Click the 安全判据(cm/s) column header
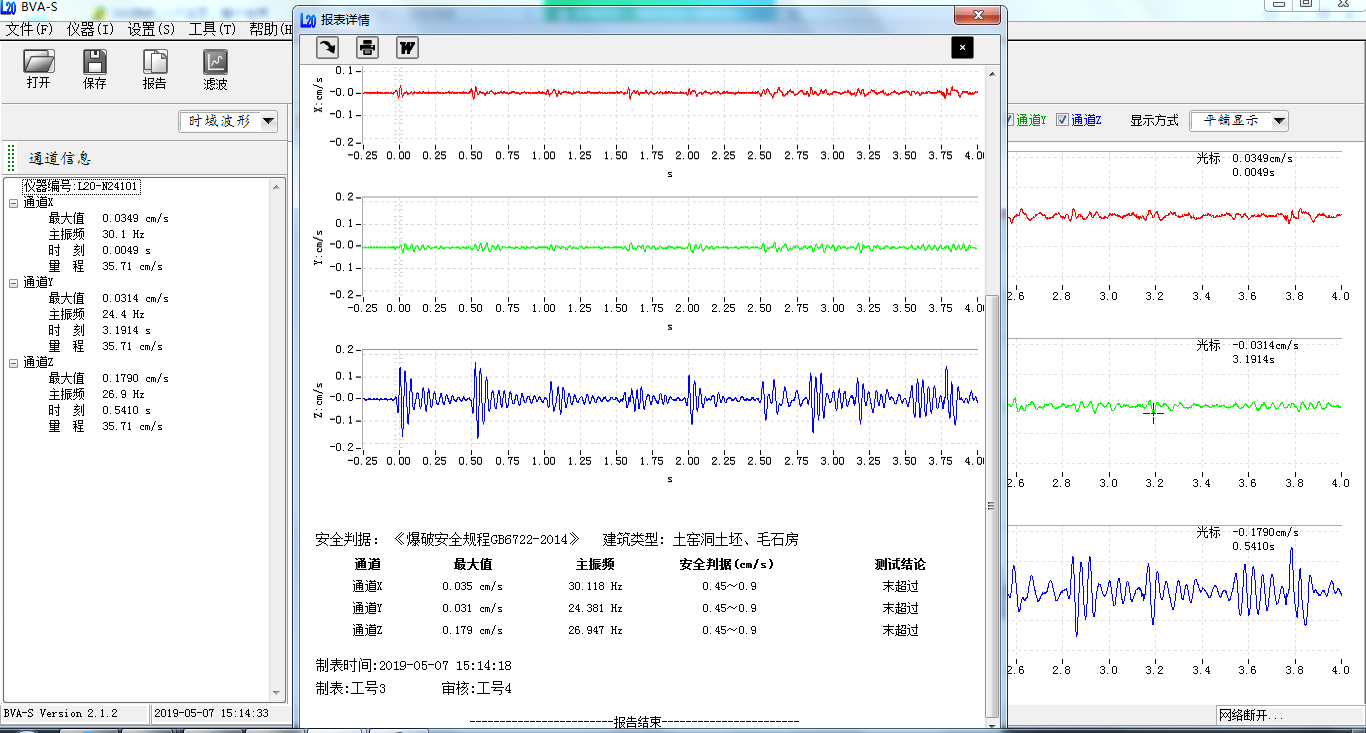The image size is (1366, 733). tap(726, 564)
